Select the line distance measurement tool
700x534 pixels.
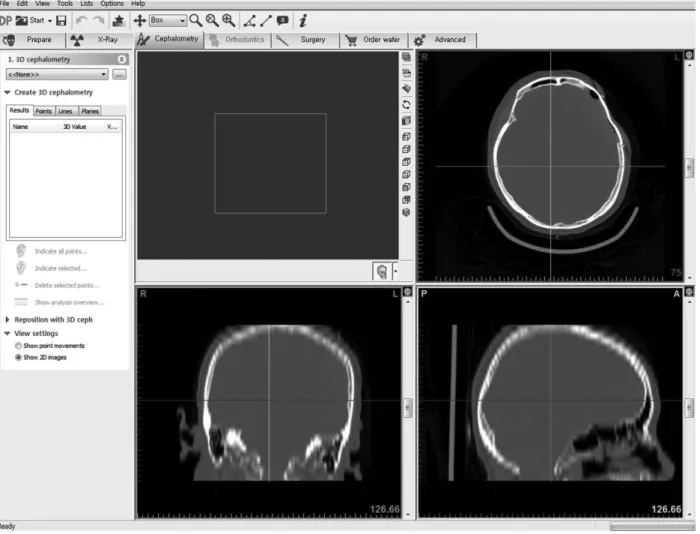click(x=266, y=21)
